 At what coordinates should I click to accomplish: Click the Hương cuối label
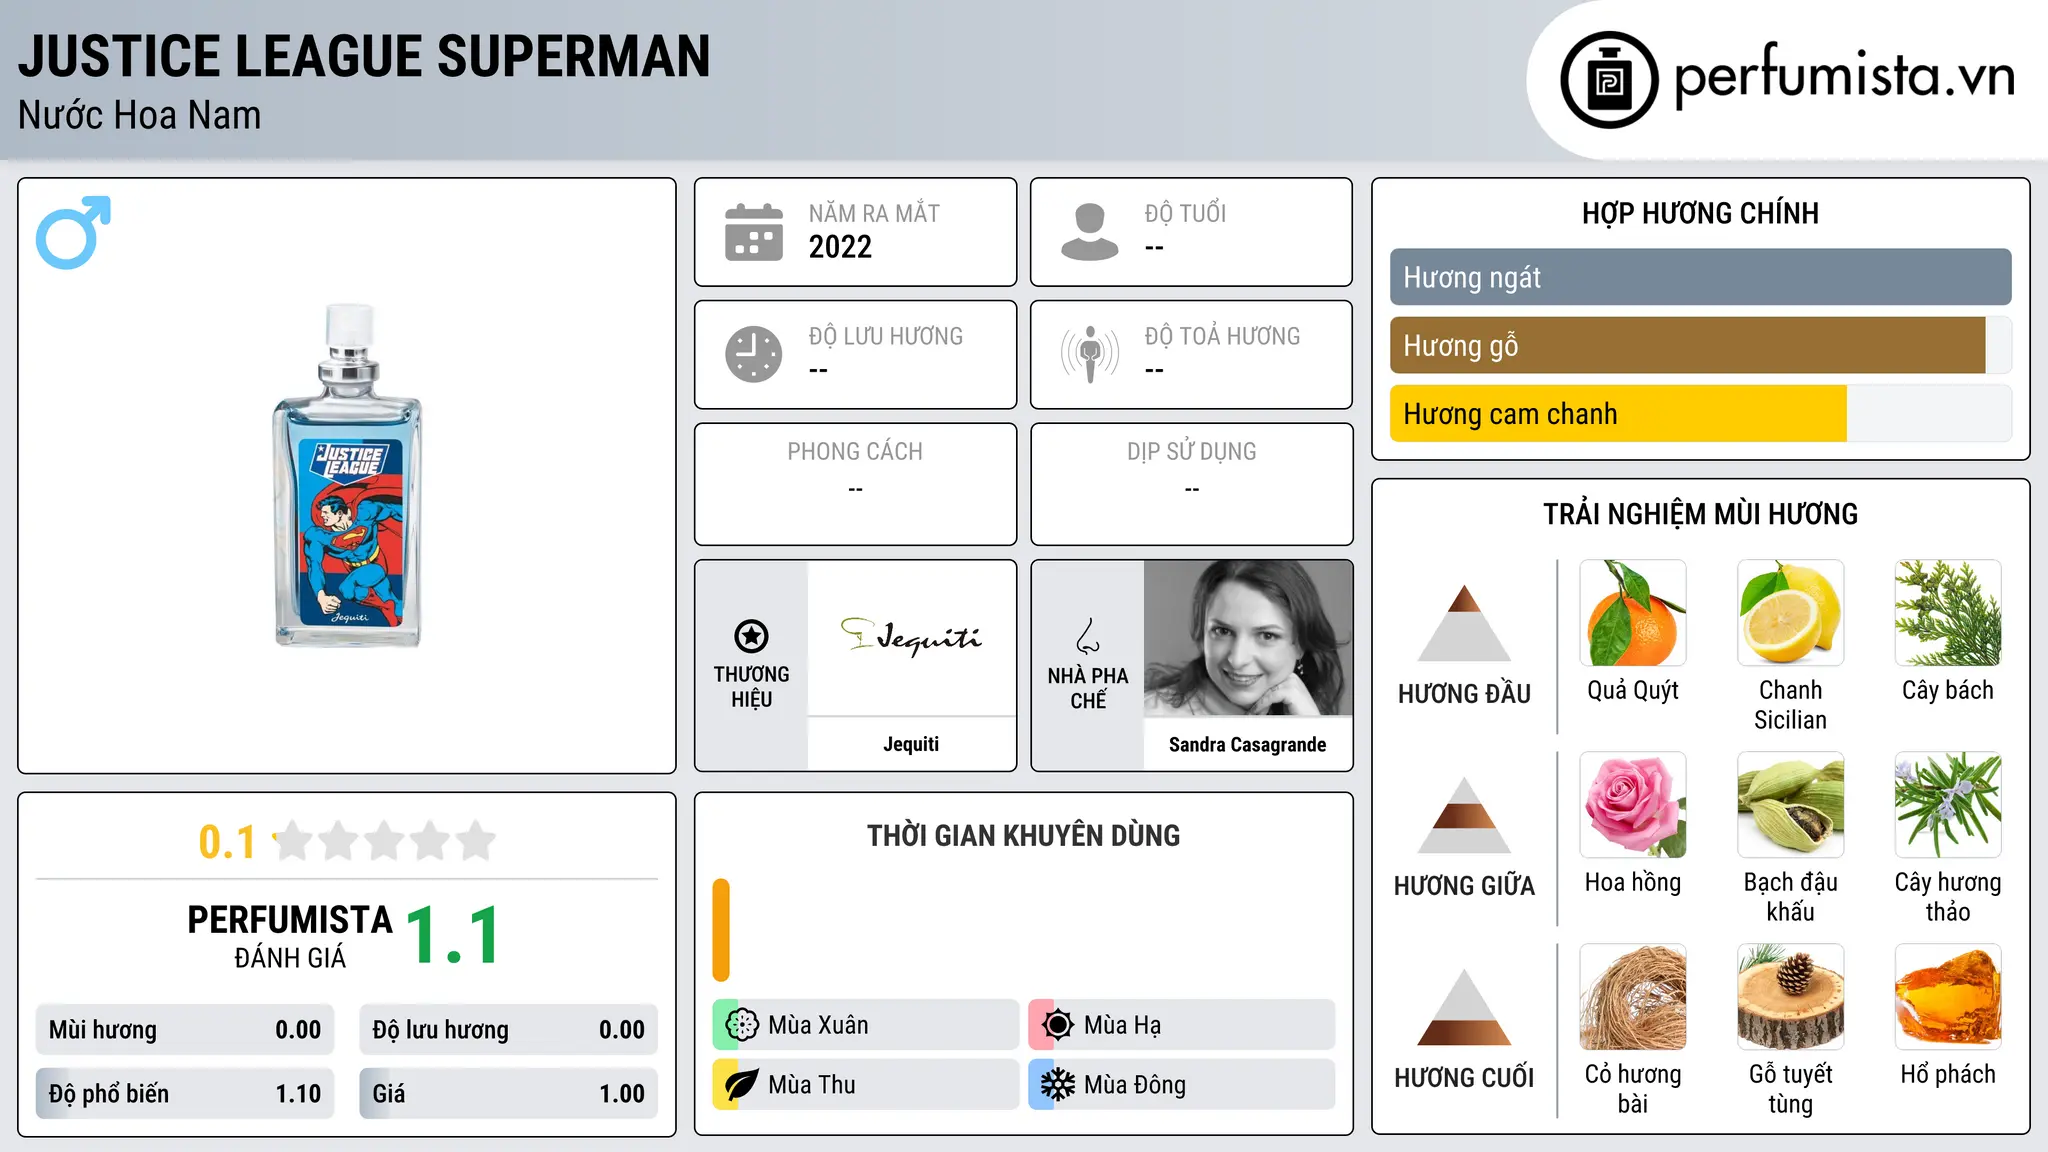point(1464,1078)
